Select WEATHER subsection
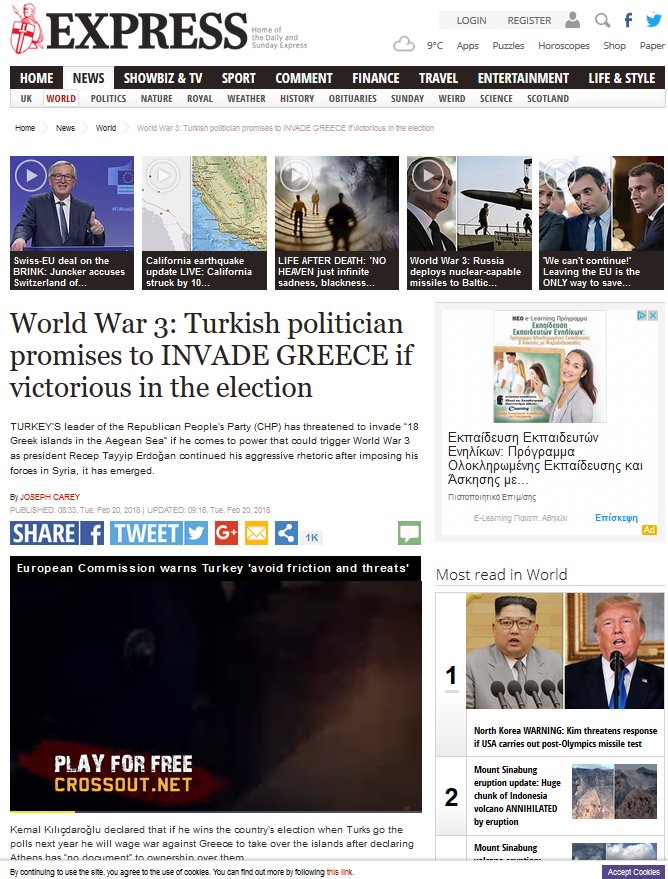The height and width of the screenshot is (879, 668). [246, 99]
